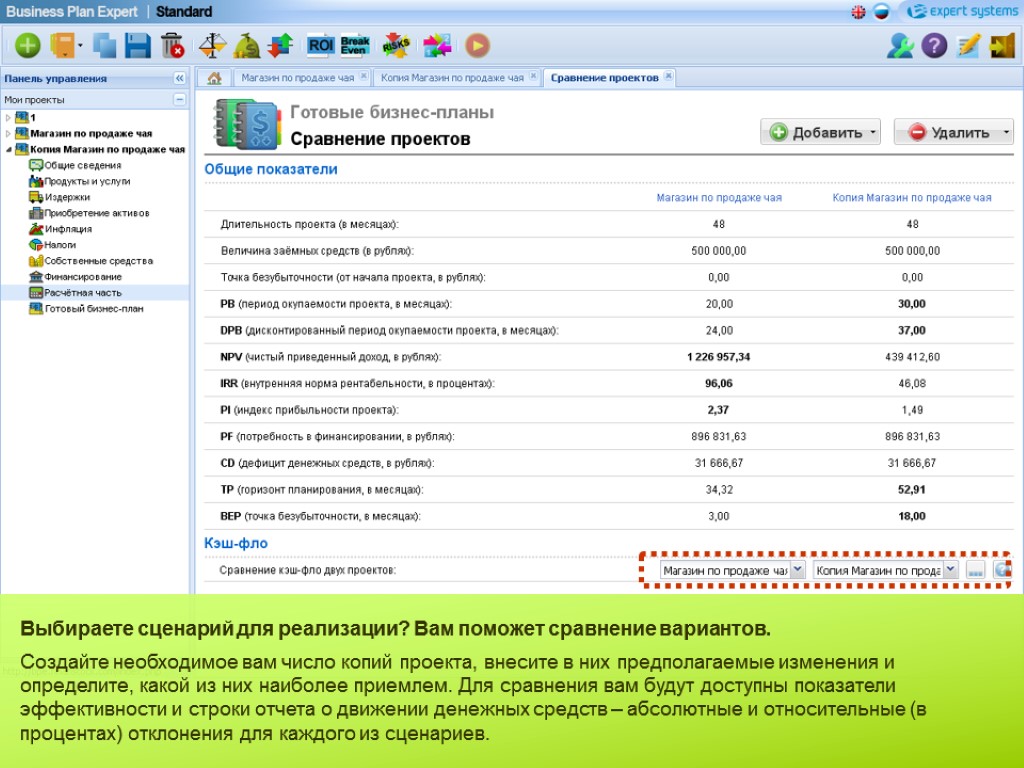Select Финансирование in project tree

83,277
